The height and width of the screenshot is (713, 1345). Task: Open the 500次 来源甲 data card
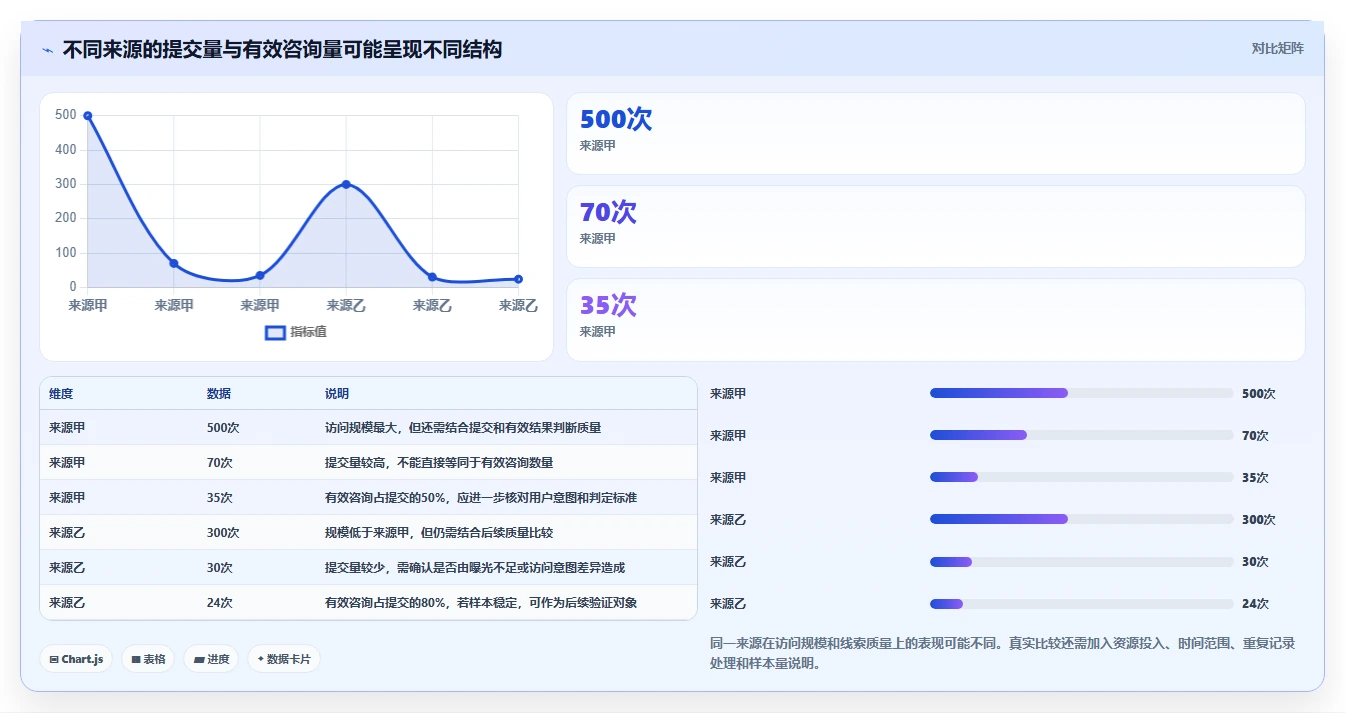[935, 134]
